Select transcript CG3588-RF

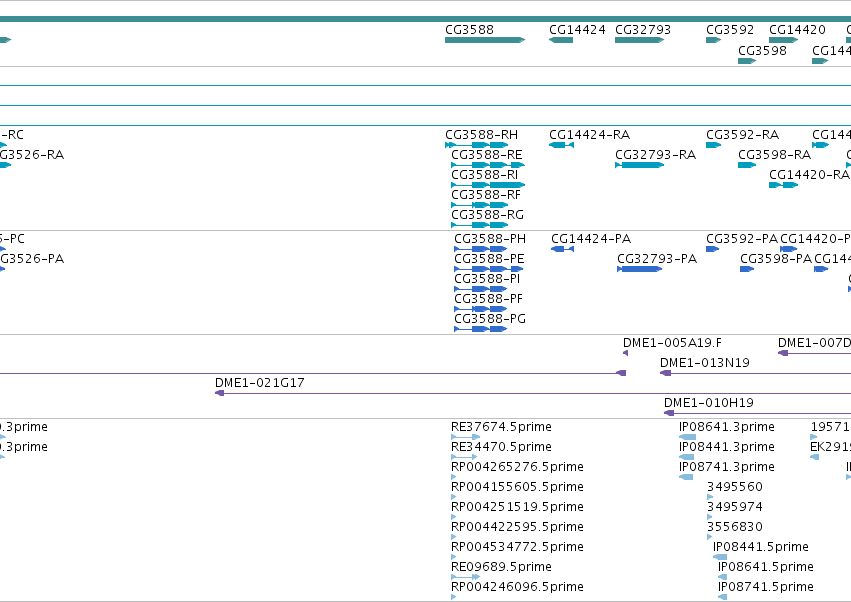coord(480,205)
